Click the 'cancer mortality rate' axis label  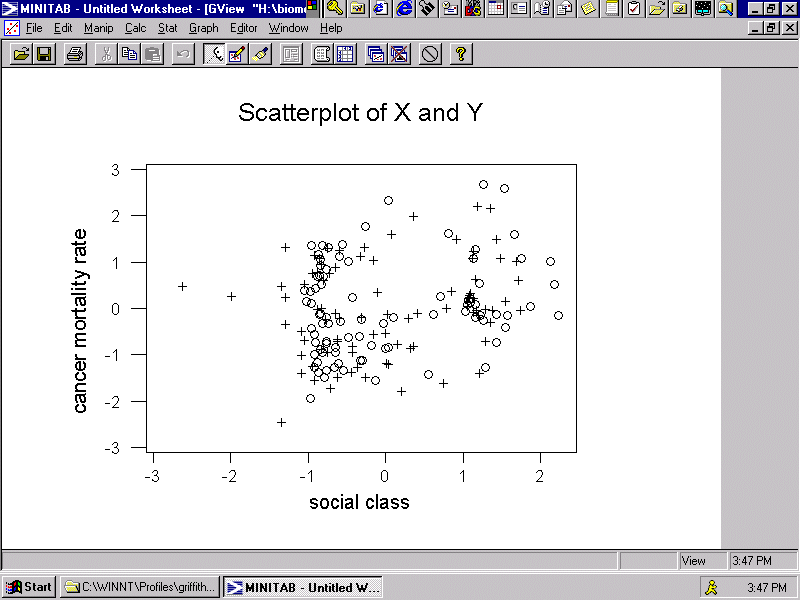[x=80, y=320]
